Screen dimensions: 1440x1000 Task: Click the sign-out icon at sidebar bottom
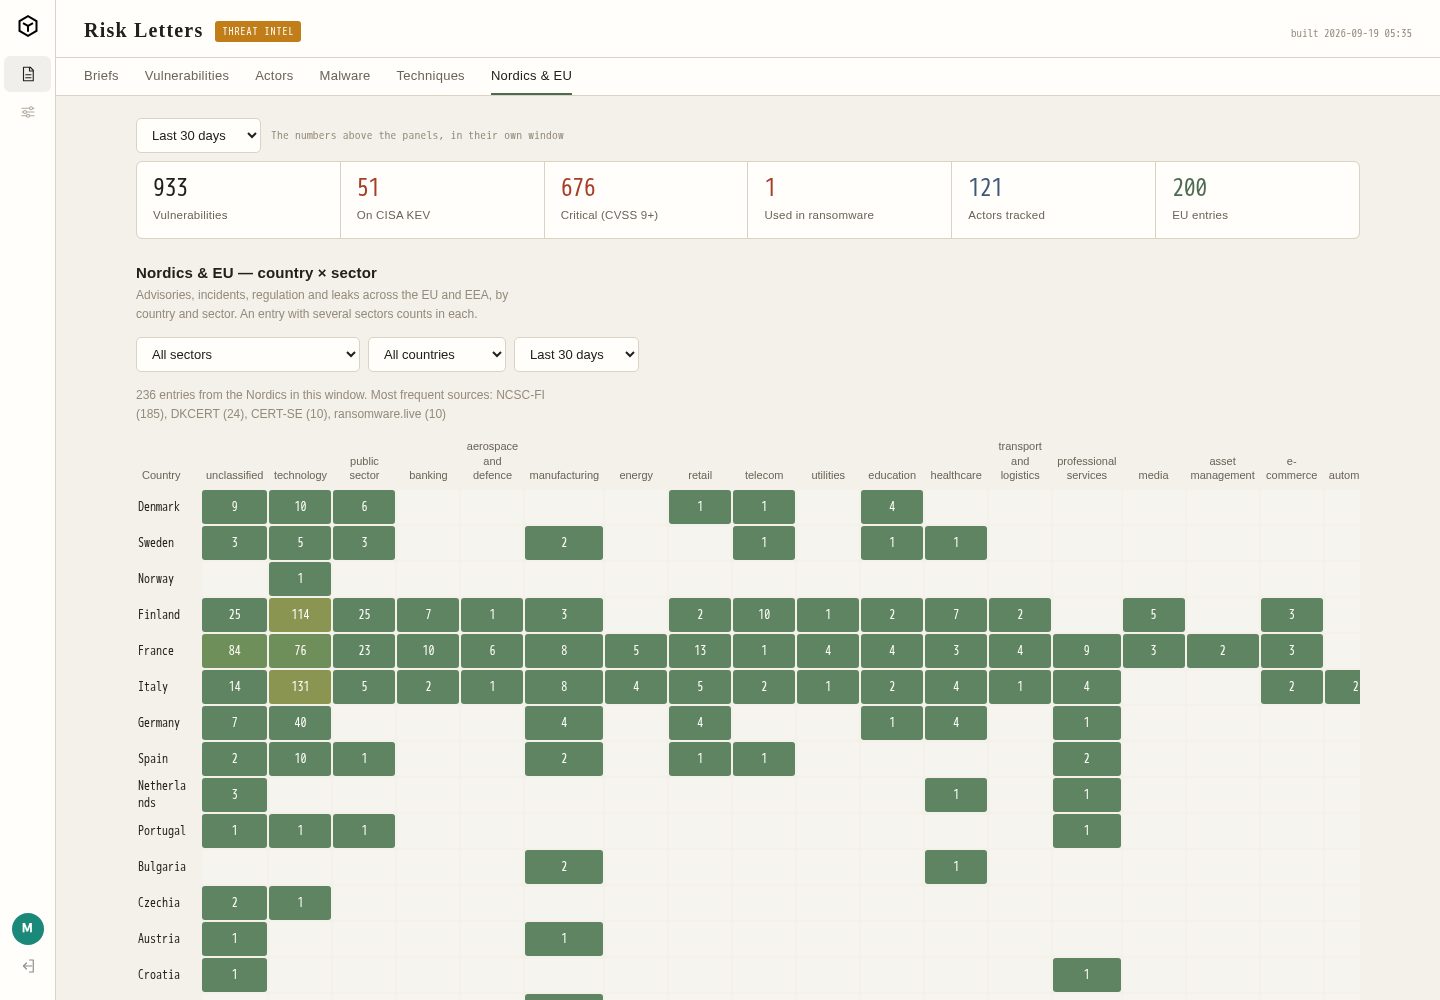pos(28,966)
